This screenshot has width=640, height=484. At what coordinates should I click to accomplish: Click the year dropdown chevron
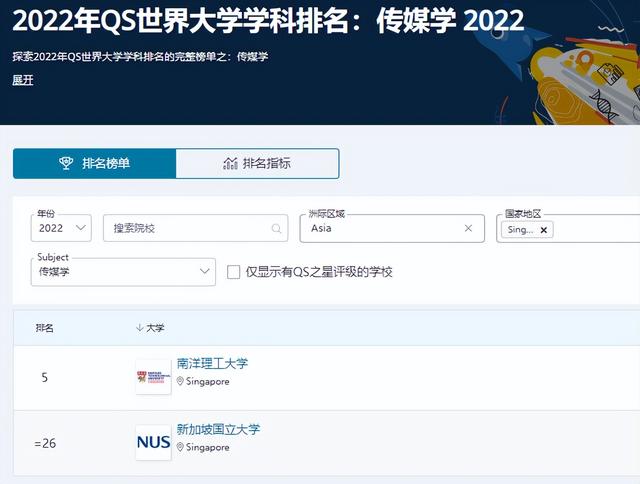[81, 227]
